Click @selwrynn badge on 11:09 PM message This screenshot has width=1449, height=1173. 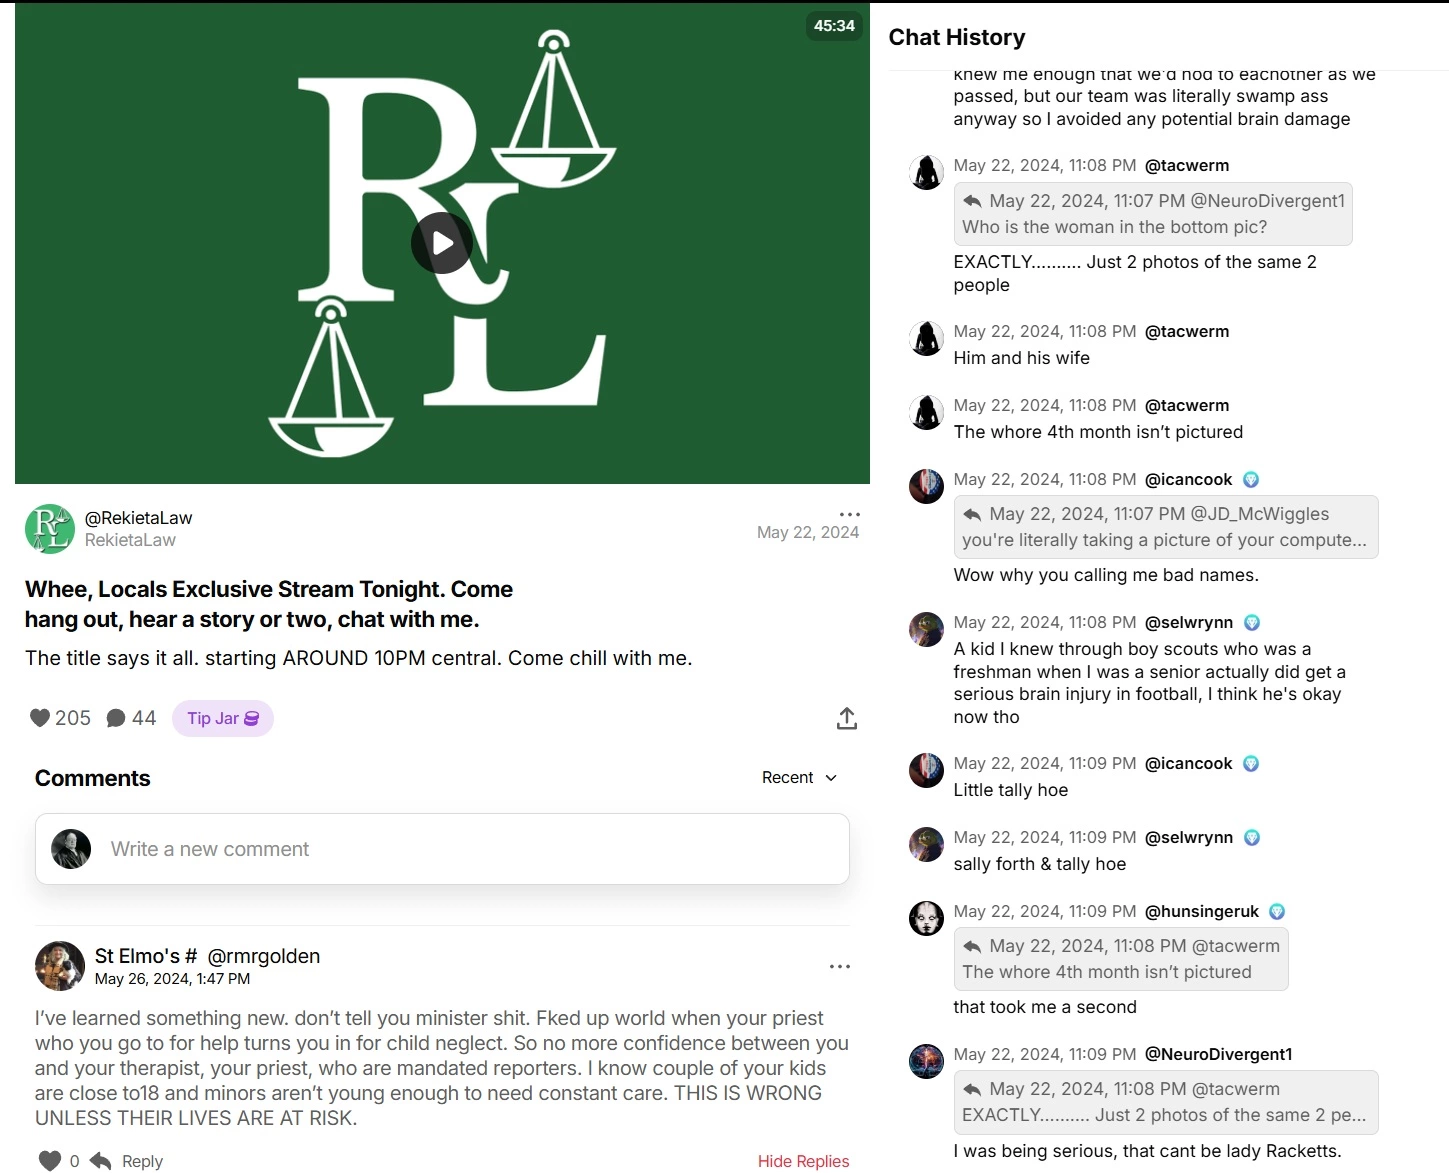click(1252, 838)
